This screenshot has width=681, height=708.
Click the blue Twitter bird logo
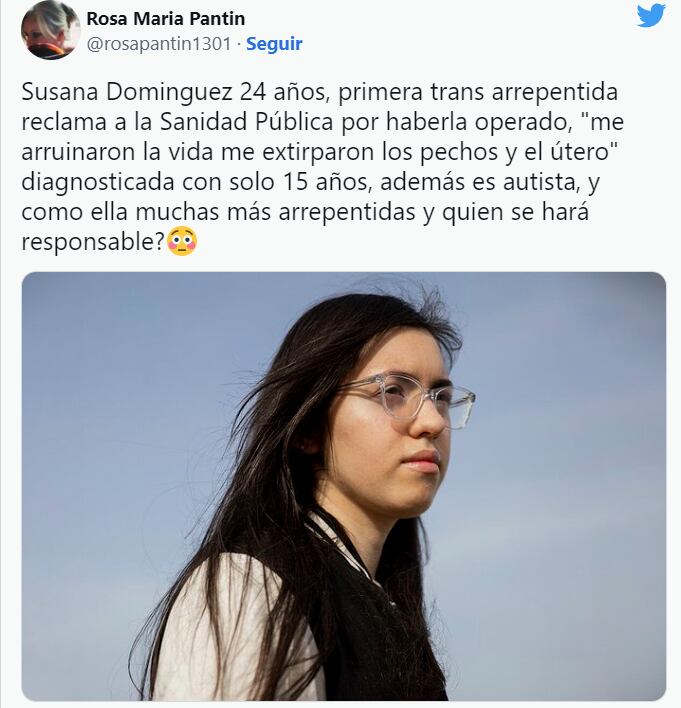pos(651,16)
